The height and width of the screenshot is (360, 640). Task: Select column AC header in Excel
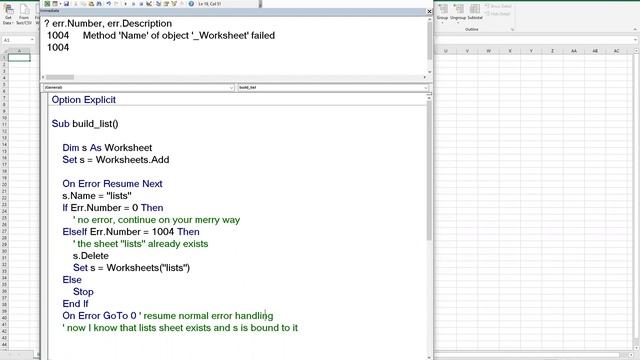(x=616, y=51)
